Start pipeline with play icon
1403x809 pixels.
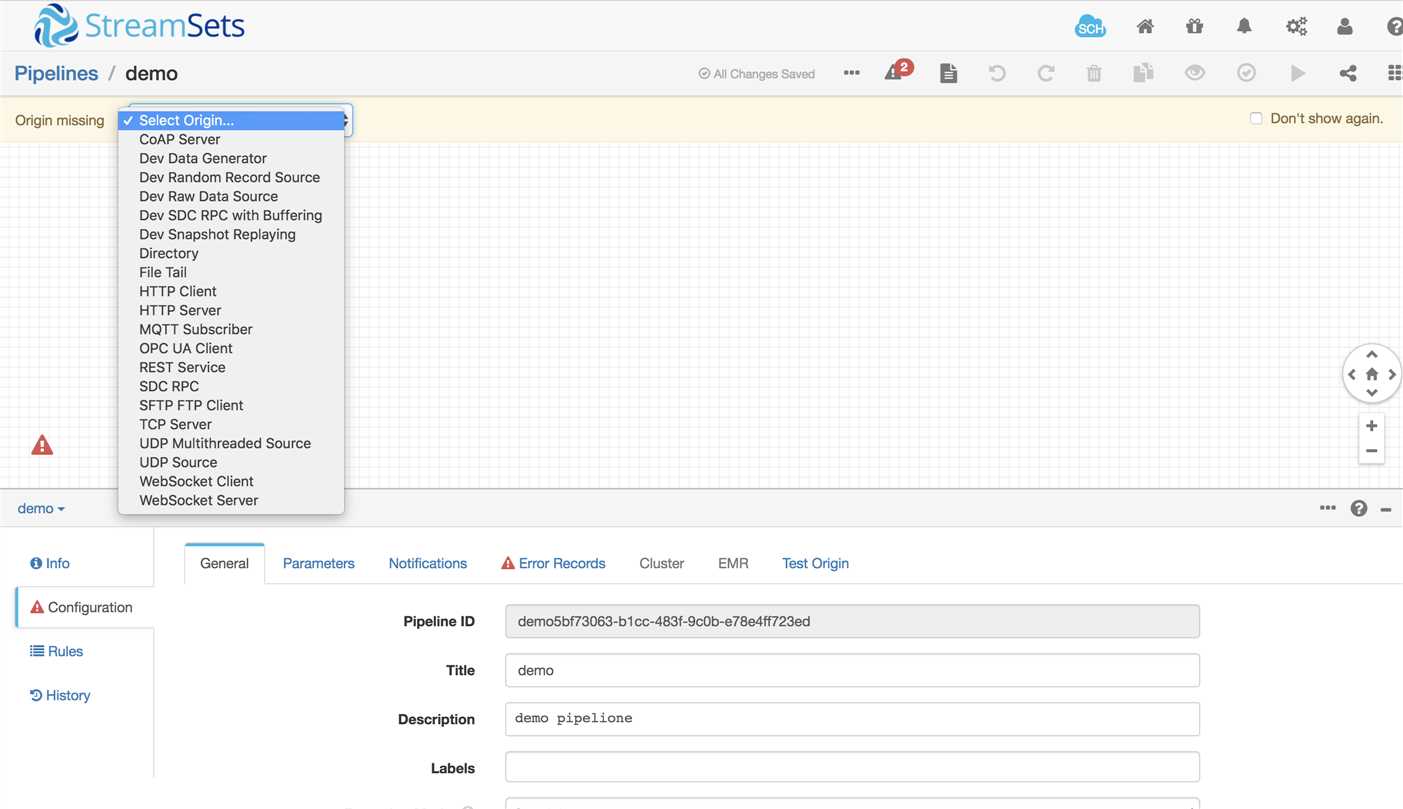pyautogui.click(x=1298, y=73)
